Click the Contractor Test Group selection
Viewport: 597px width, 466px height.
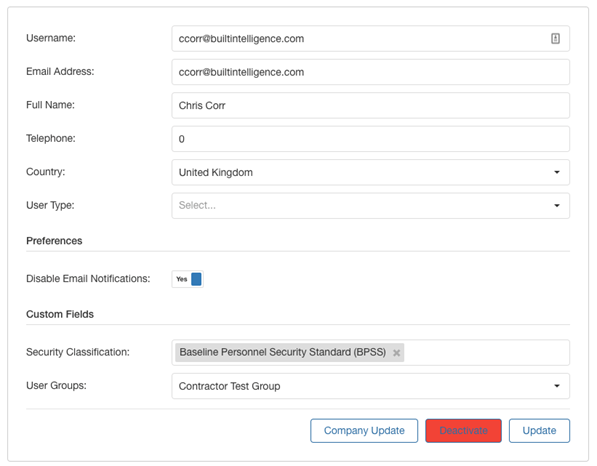[x=230, y=386]
